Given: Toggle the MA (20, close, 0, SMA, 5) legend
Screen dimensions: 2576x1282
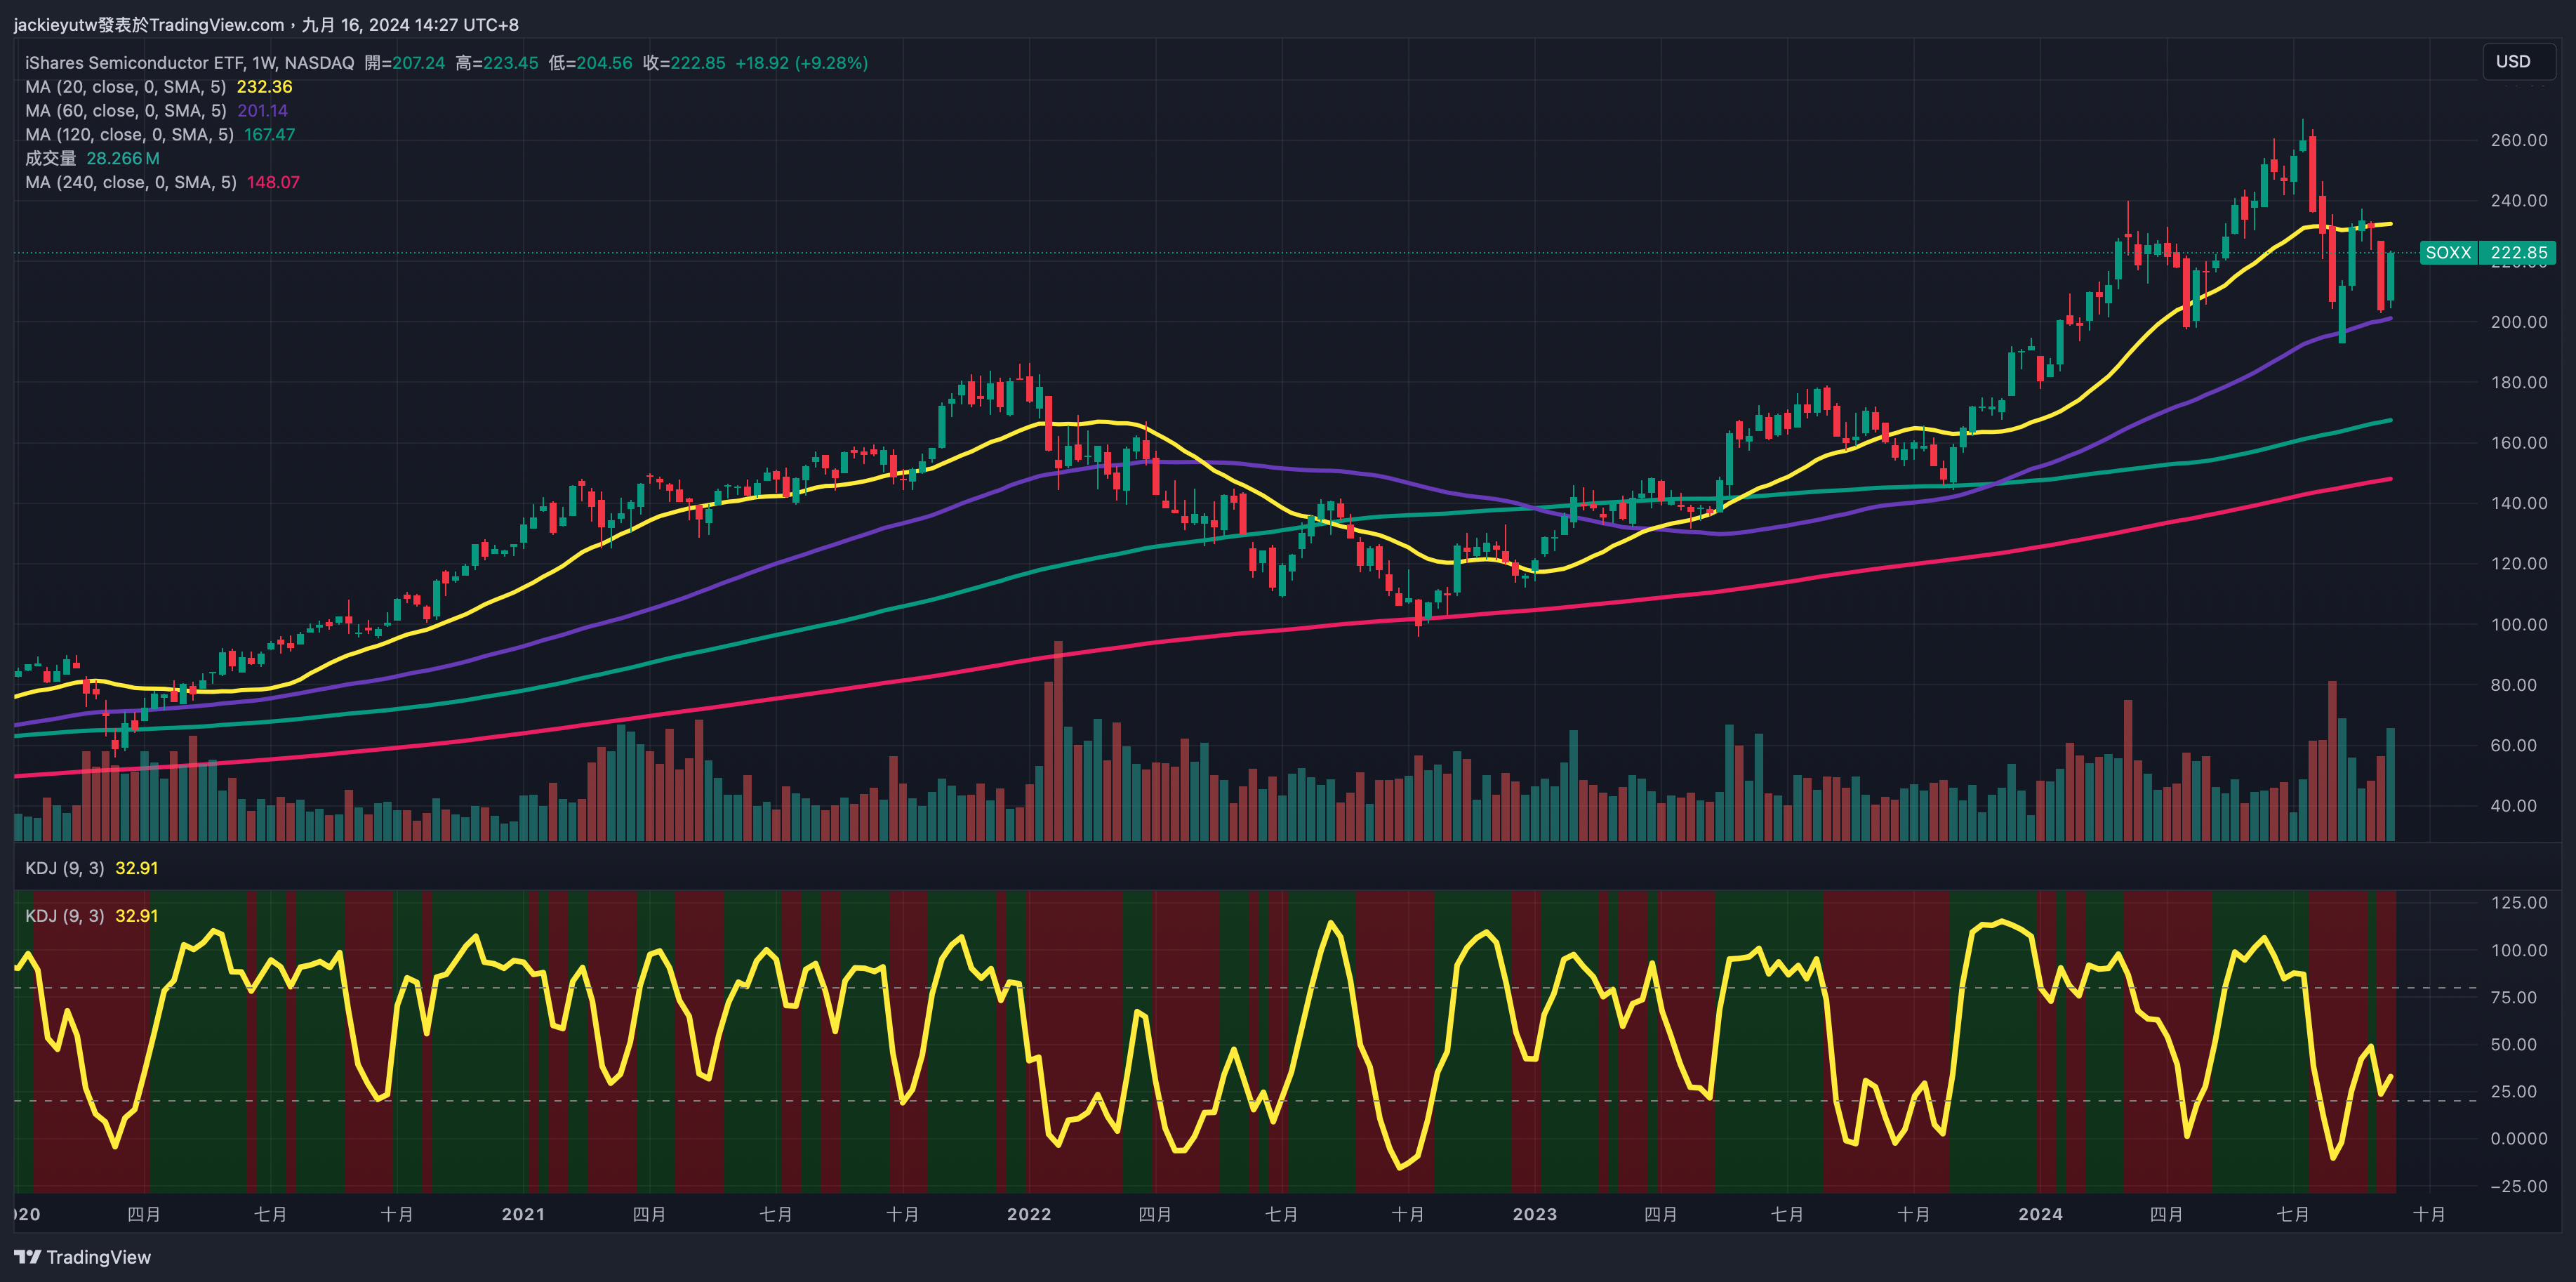Looking at the screenshot, I should (125, 87).
